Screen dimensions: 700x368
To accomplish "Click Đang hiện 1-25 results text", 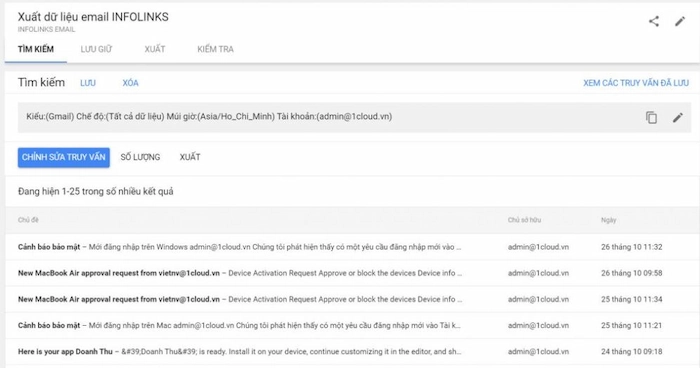I will 96,192.
